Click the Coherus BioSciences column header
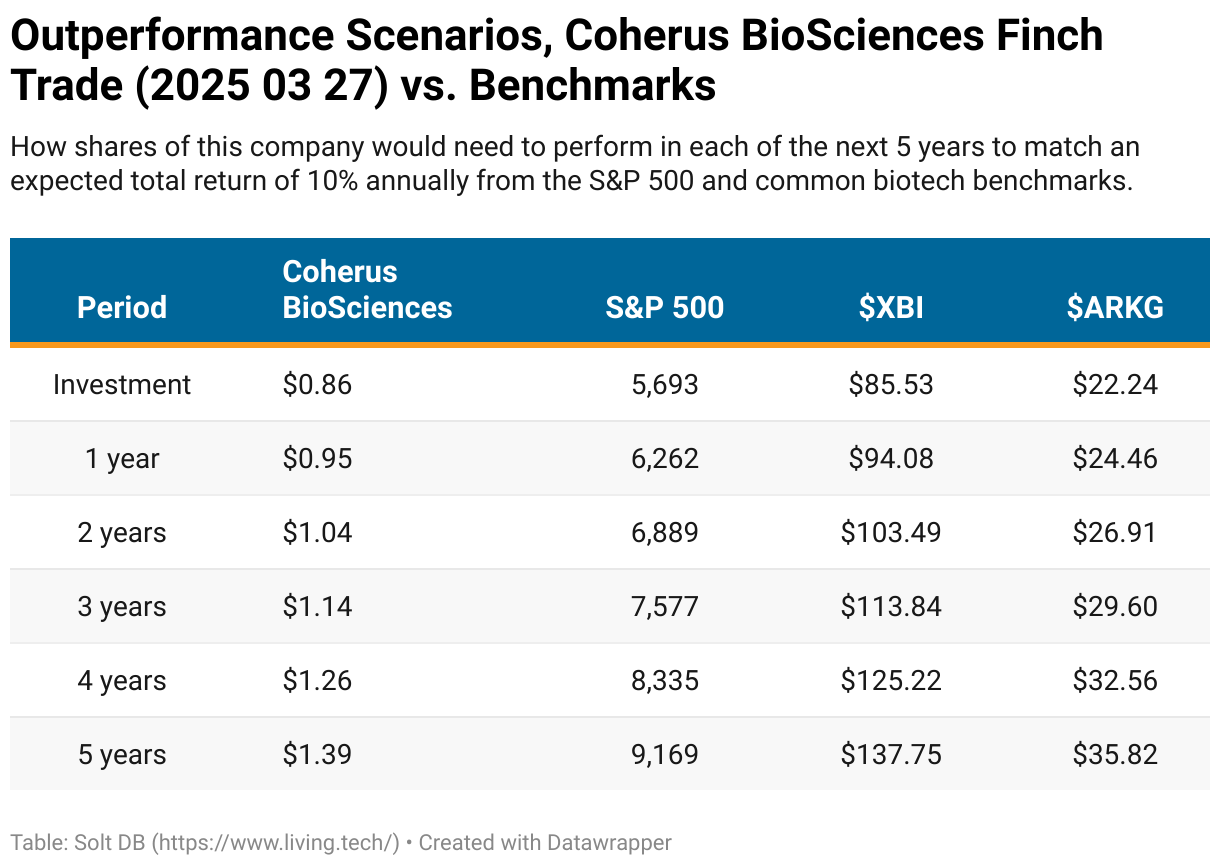Screen dimensions: 1220x866 point(367,289)
